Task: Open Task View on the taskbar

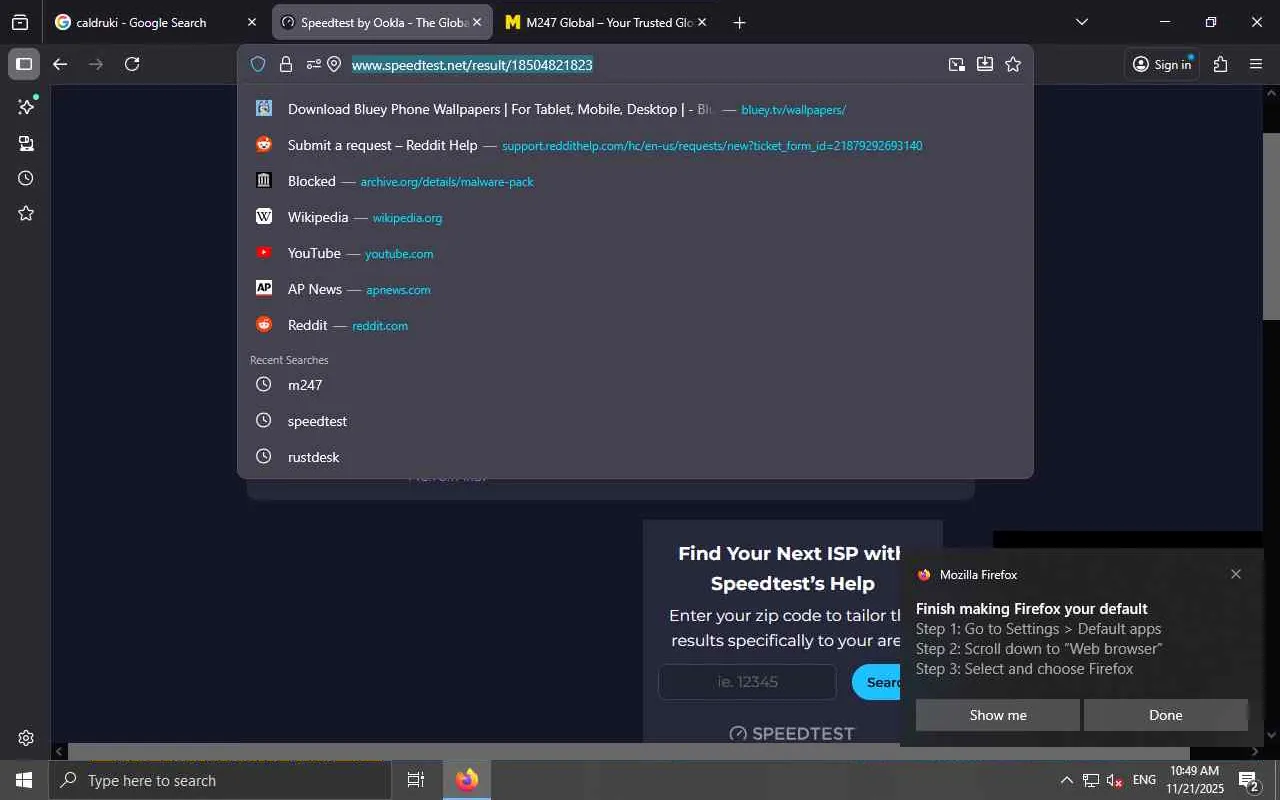Action: 416,780
